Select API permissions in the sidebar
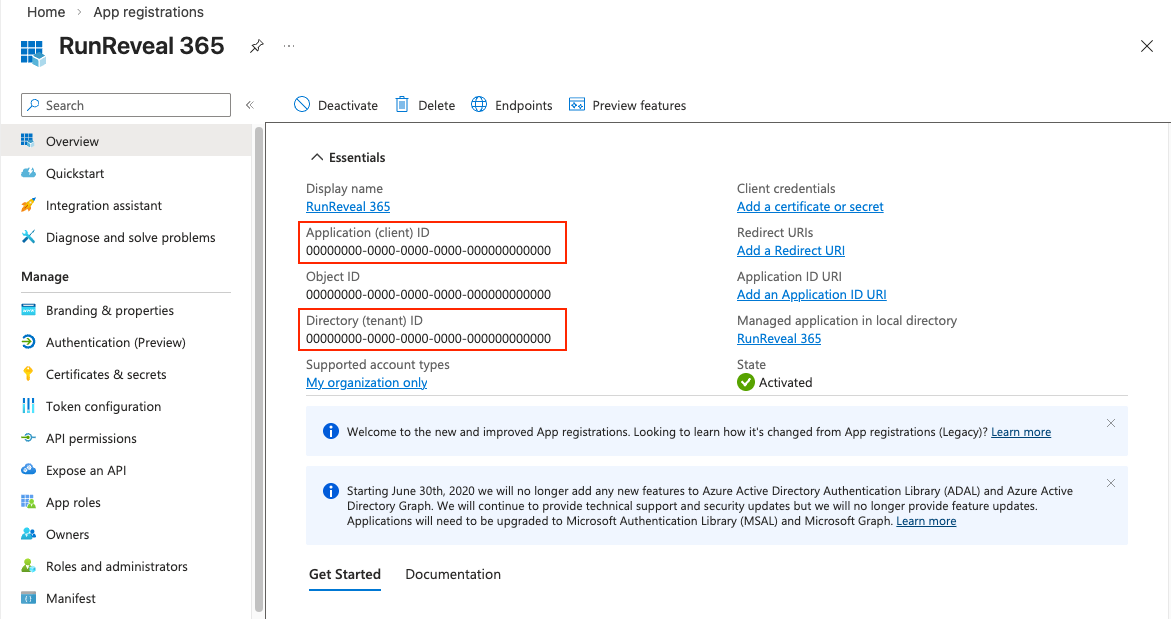Viewport: 1171px width, 619px height. tap(97, 438)
